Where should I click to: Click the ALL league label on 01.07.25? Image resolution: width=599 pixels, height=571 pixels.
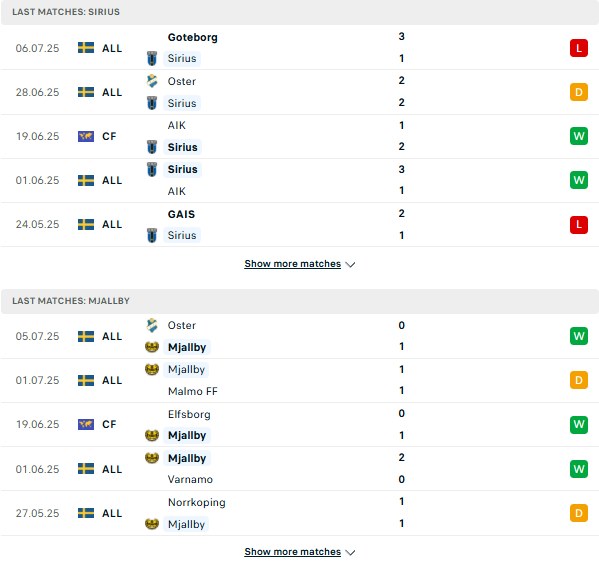pyautogui.click(x=112, y=380)
